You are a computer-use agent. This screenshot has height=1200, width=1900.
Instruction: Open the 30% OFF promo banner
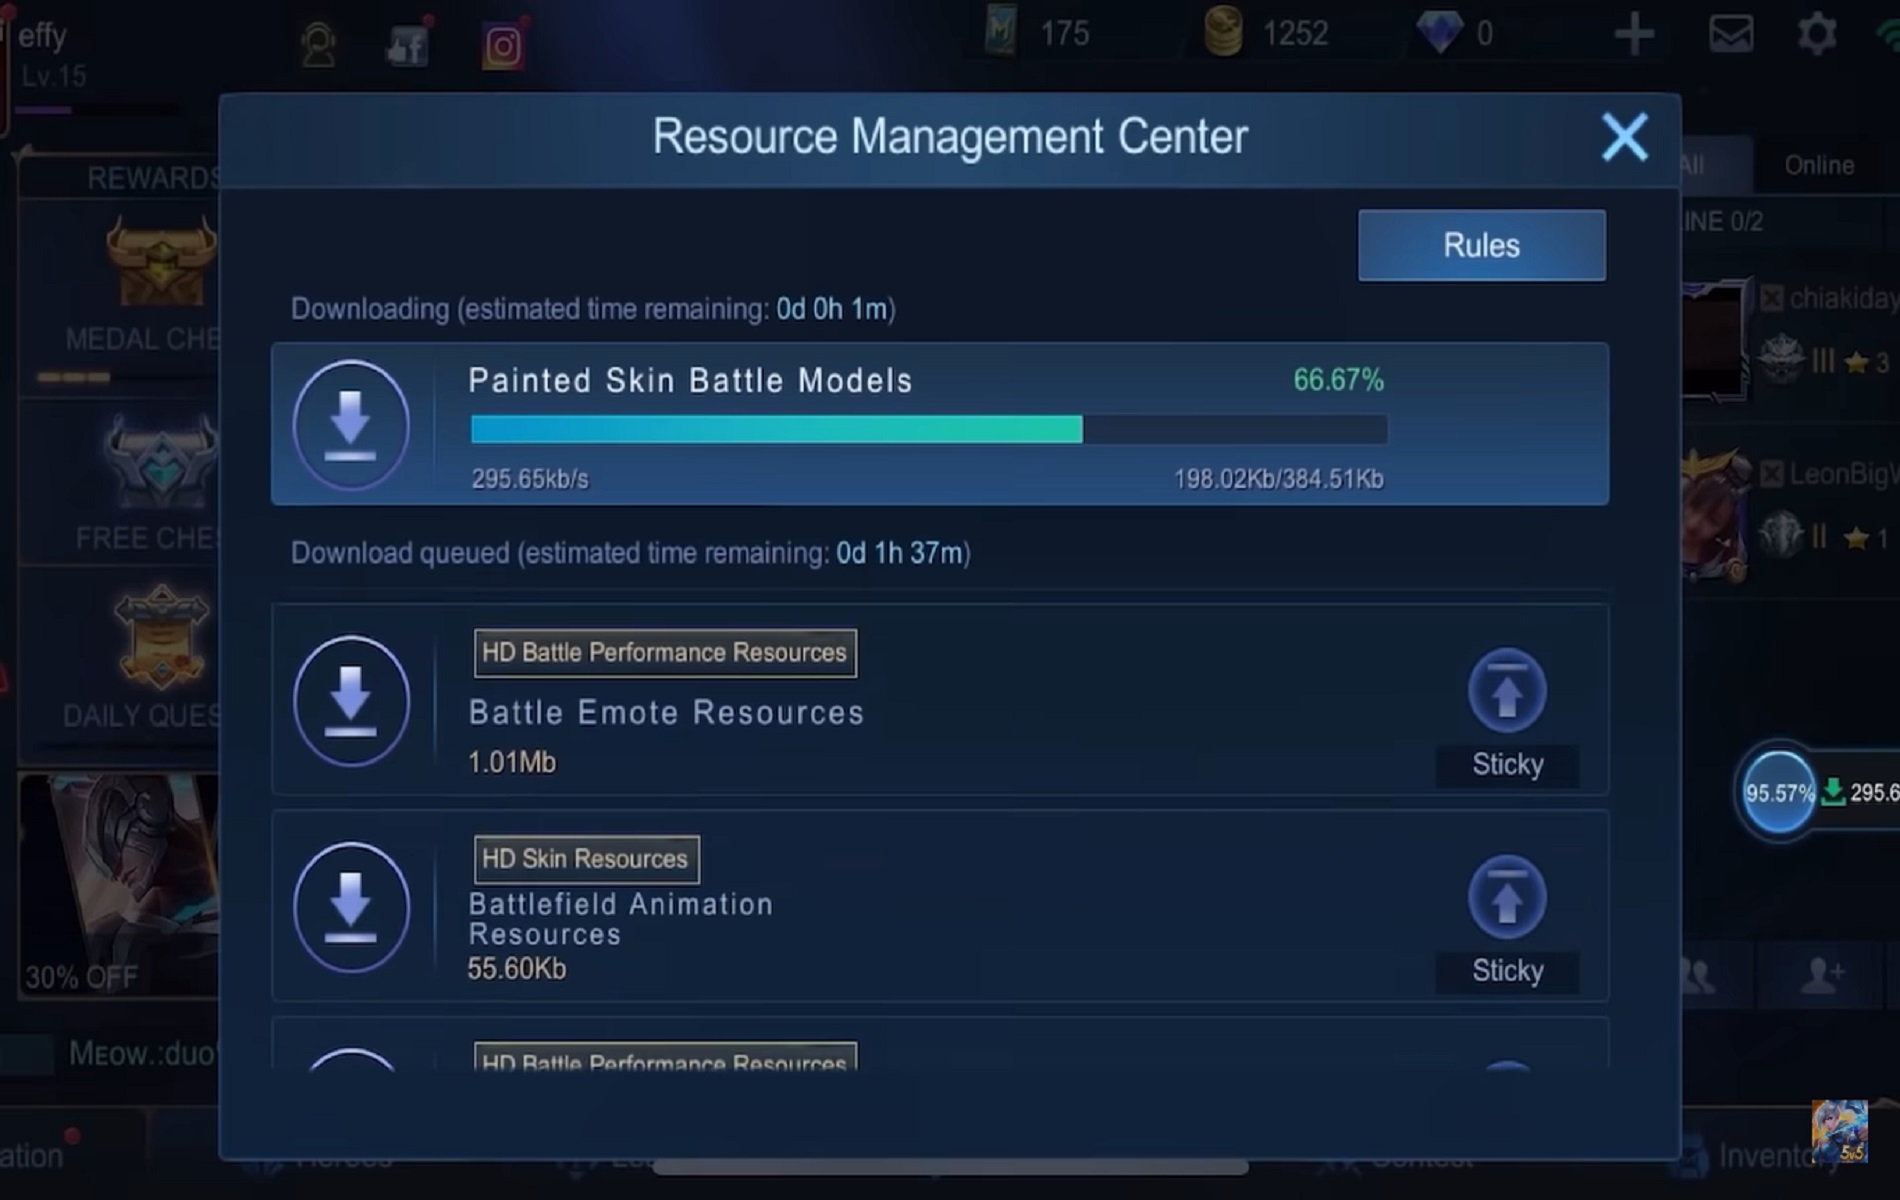(x=120, y=885)
